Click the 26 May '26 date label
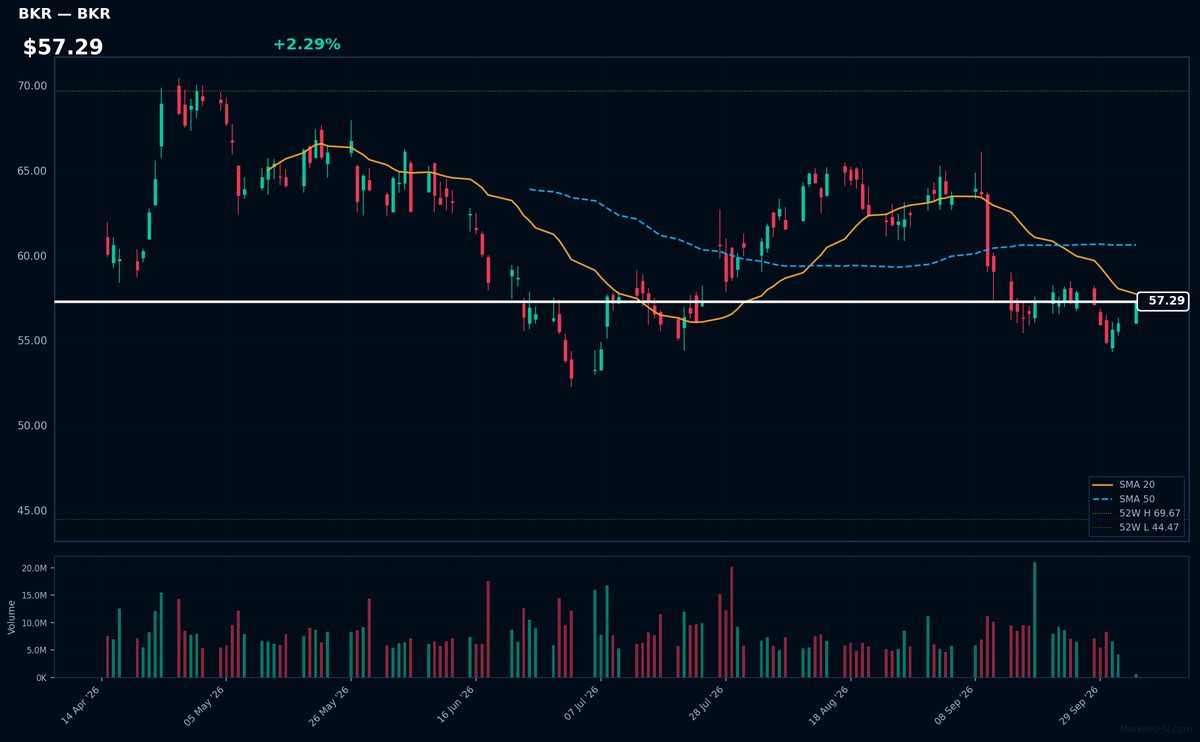This screenshot has height=742, width=1200. point(330,705)
